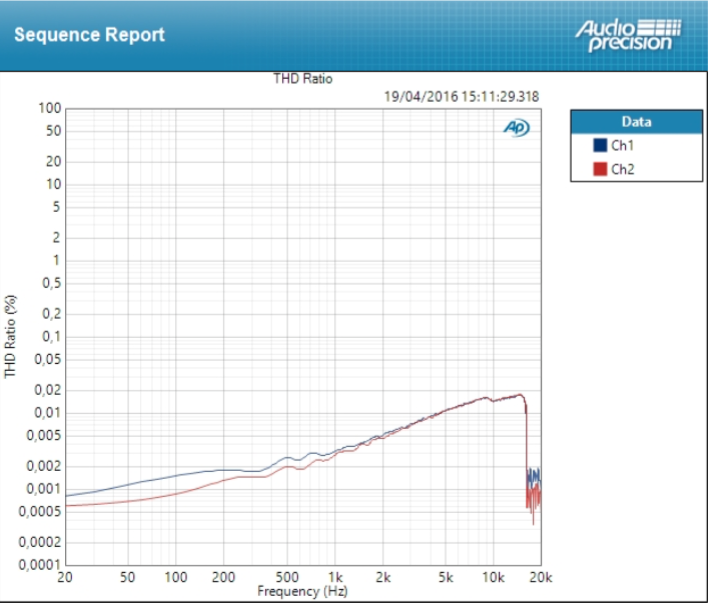Image resolution: width=708 pixels, height=603 pixels.
Task: Click the round AP watermark icon in graph
Action: click(x=516, y=128)
